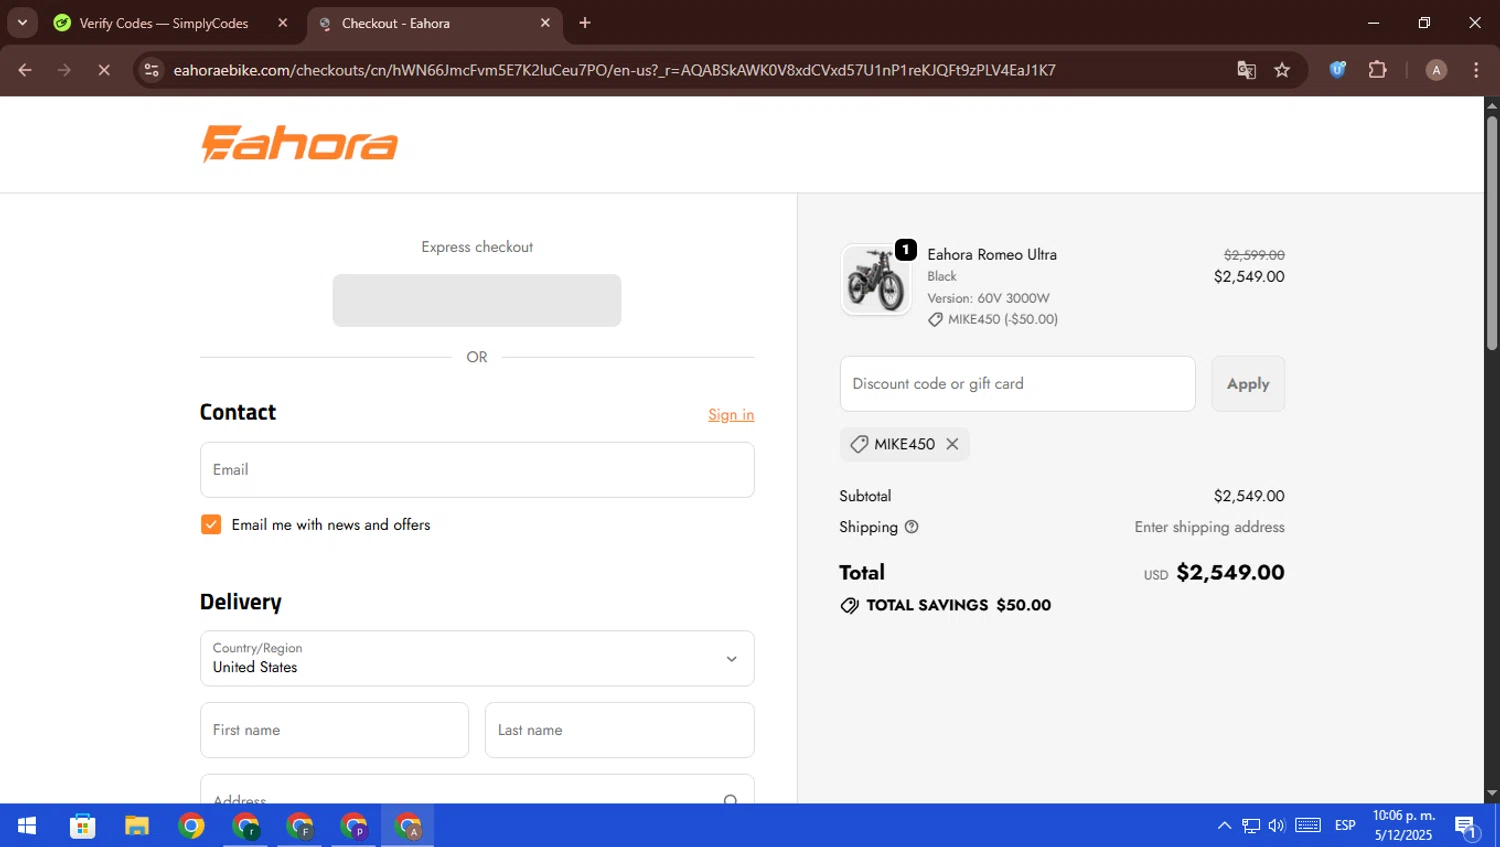Screen dimensions: 1500x847
Task: Open the volume speaker control
Action: [x=1276, y=826]
